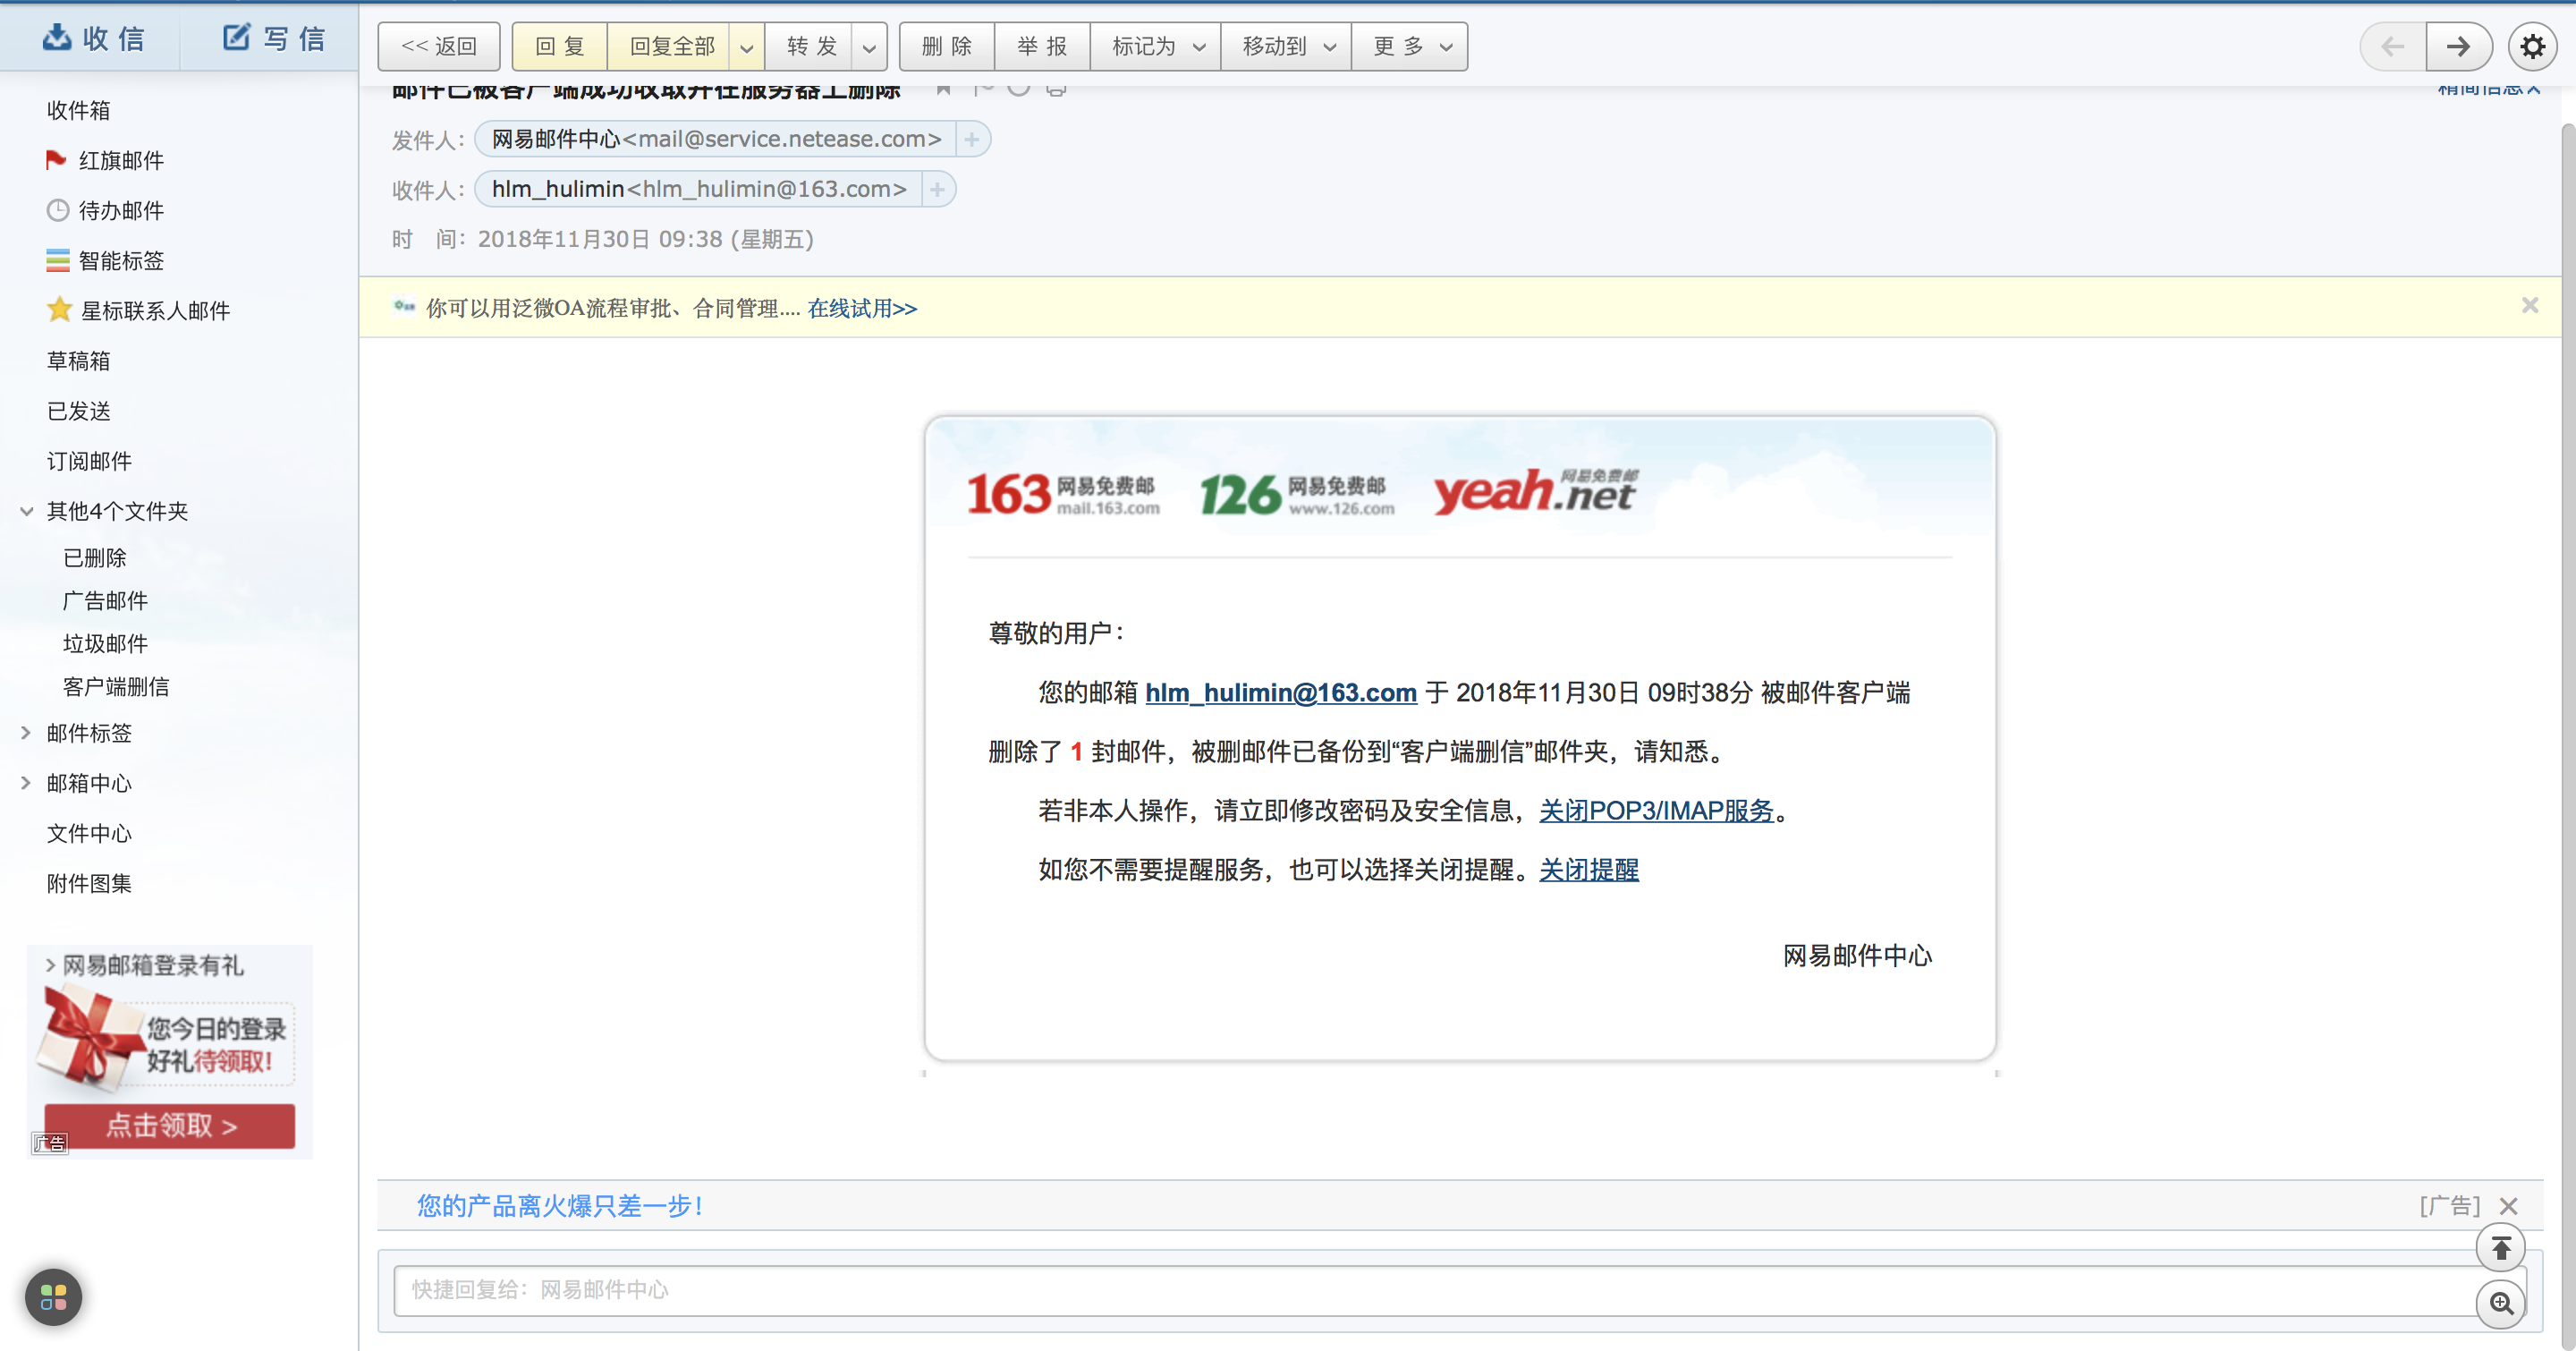
Task: Open the colorful app launcher icon
Action: (54, 1297)
